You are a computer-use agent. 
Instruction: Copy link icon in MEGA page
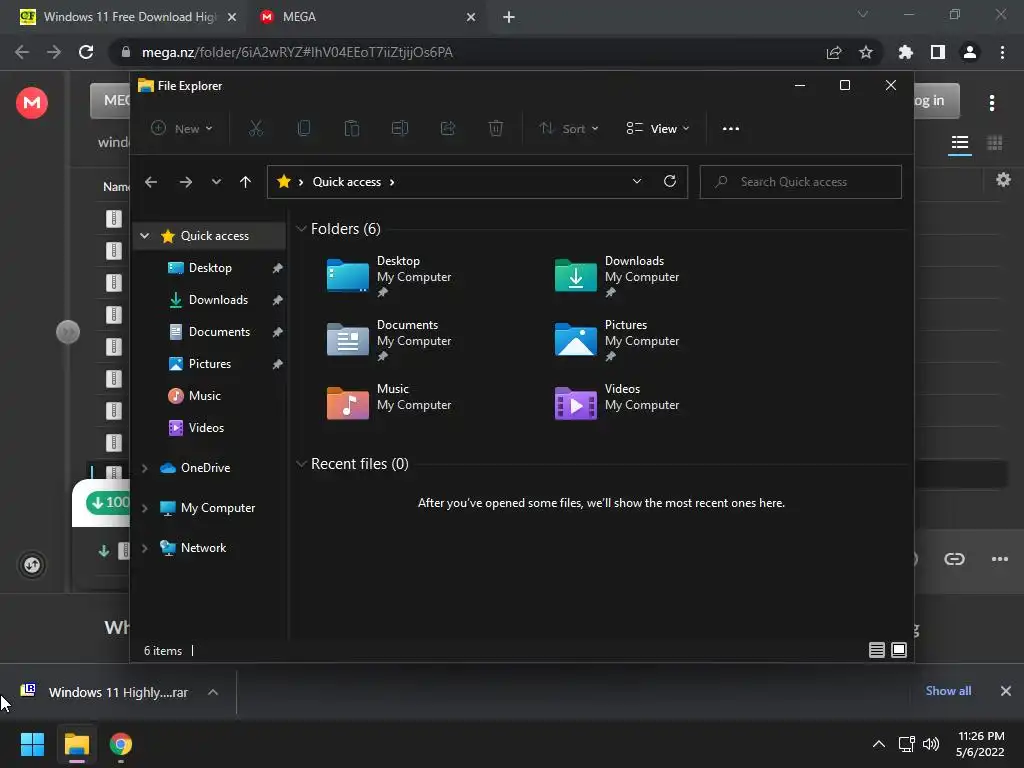point(955,559)
